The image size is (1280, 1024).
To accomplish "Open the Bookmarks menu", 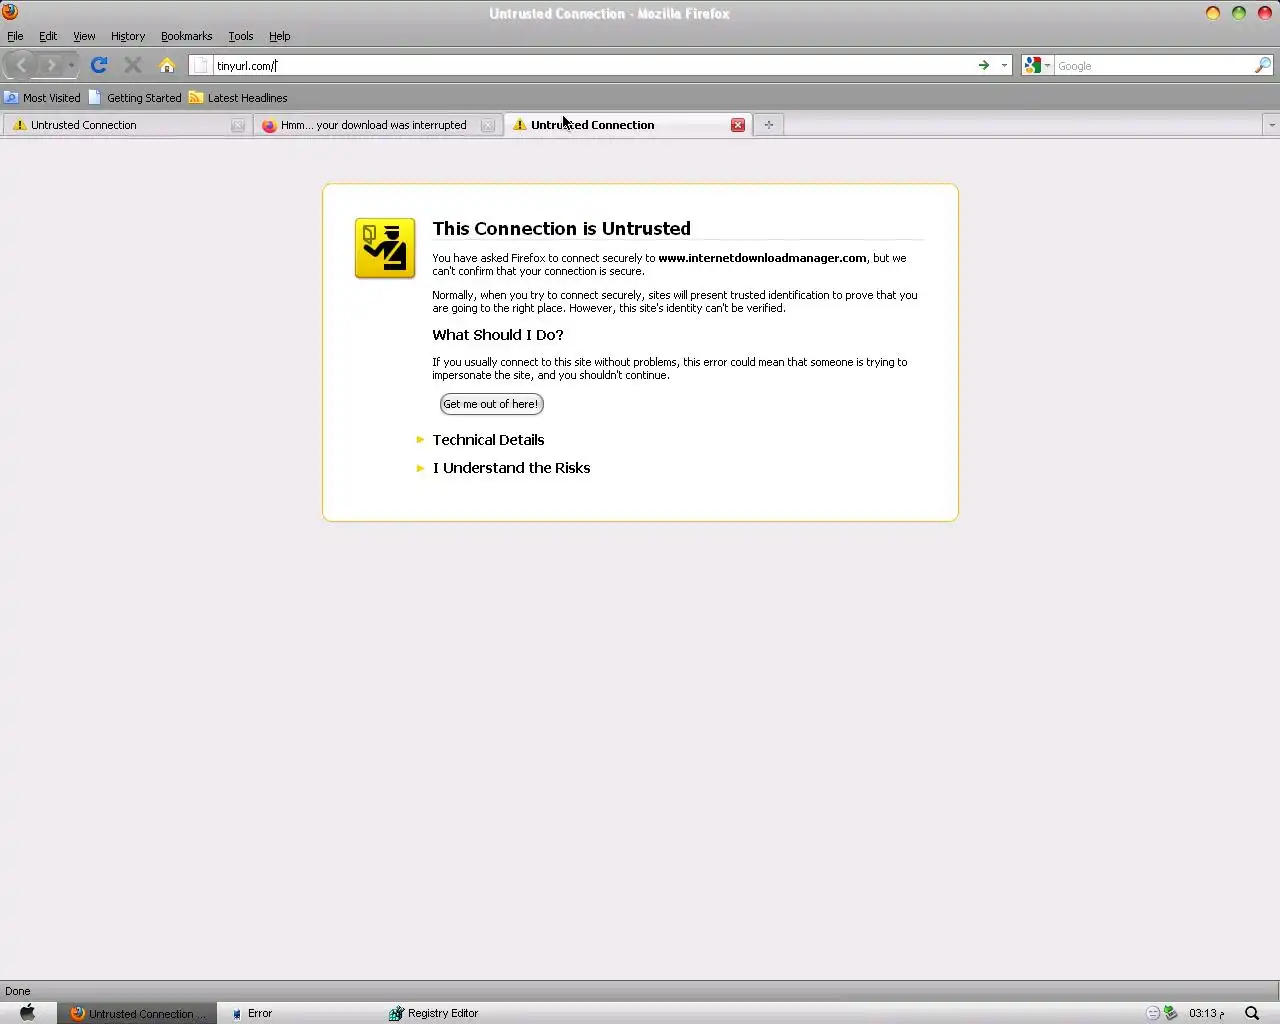I will [x=186, y=36].
